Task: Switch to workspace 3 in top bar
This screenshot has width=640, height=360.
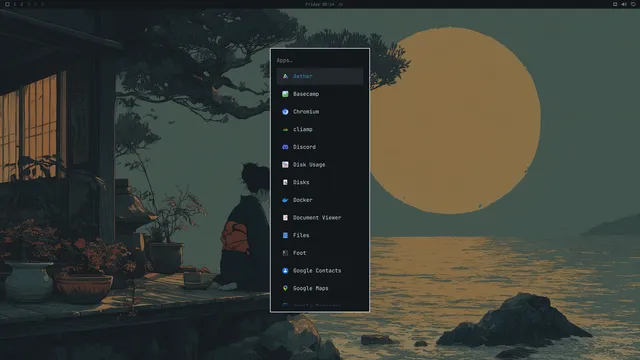Action: point(29,4)
